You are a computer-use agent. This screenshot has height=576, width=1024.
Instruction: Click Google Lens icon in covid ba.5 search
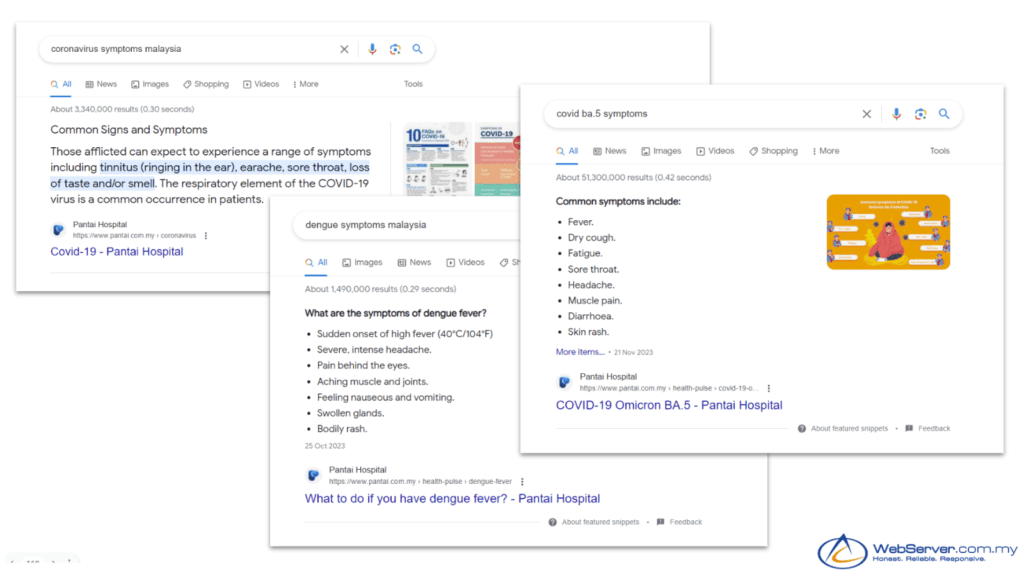(920, 114)
